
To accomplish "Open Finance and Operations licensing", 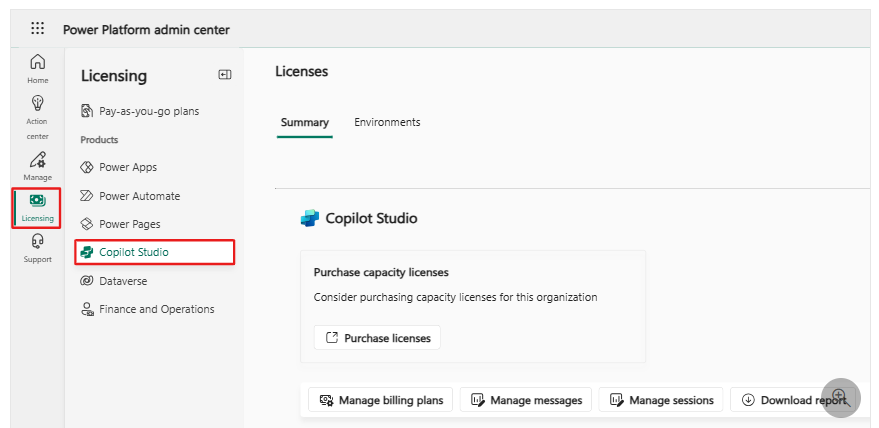I will [156, 309].
